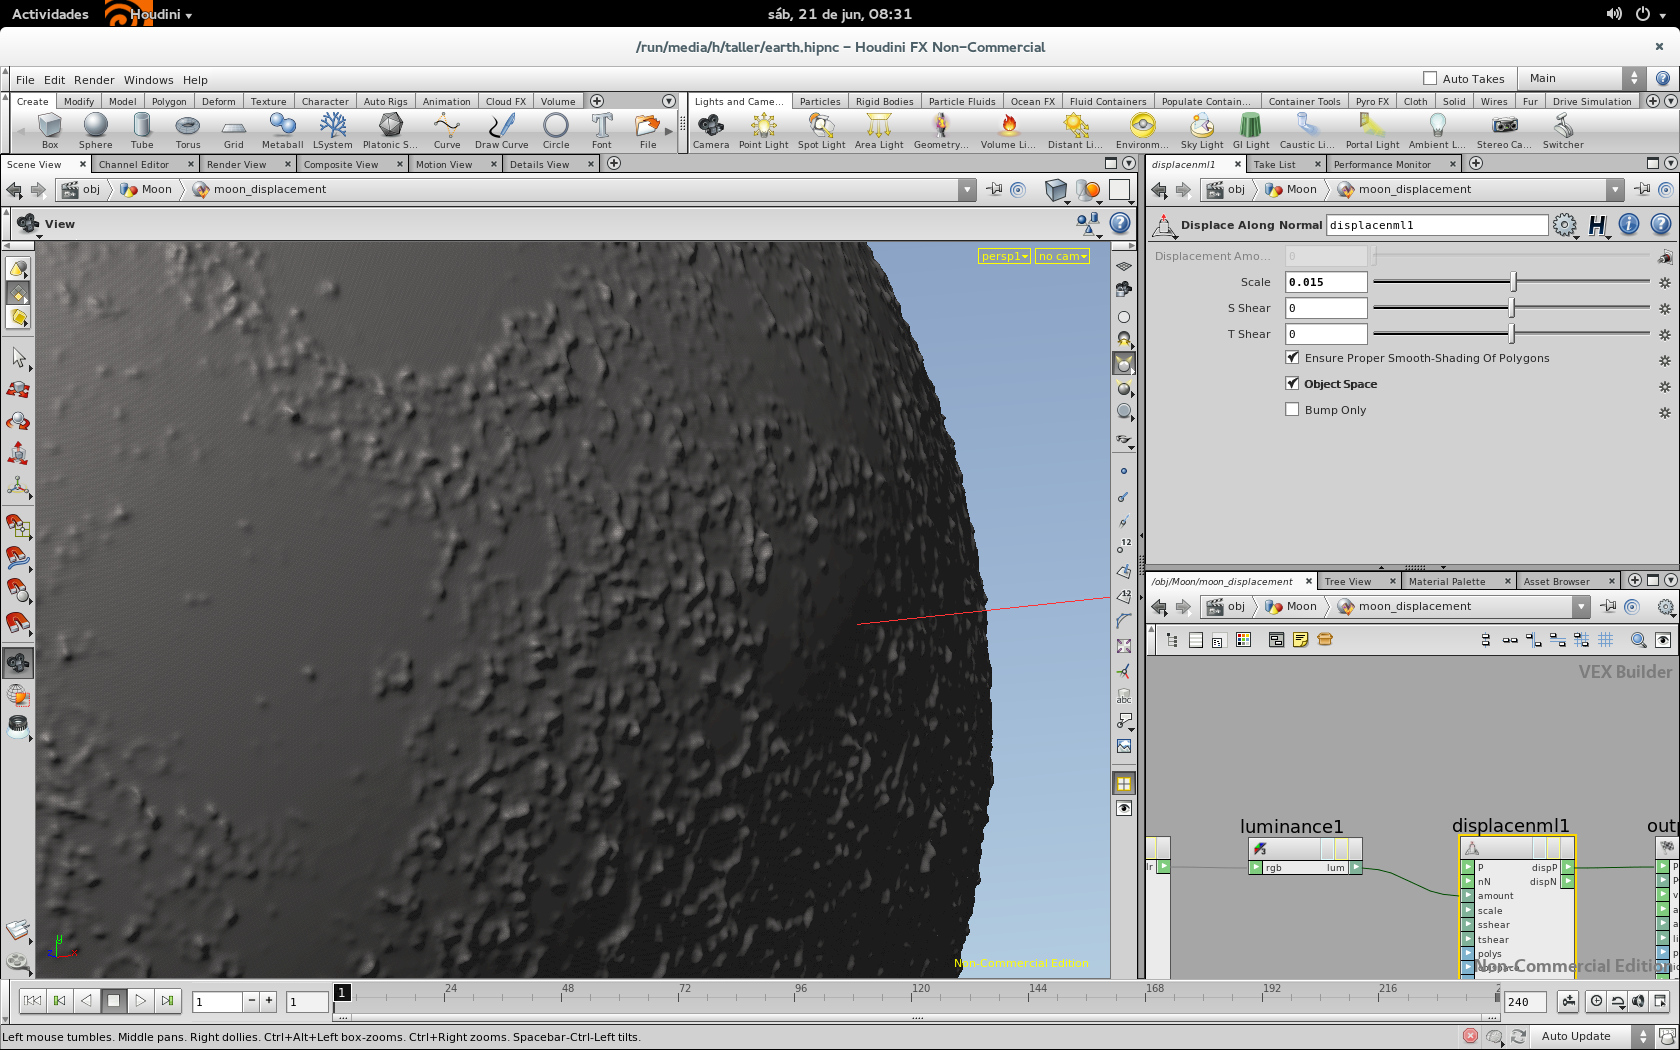Viewport: 1680px width, 1050px height.
Task: Expand the no cam camera menu
Action: click(x=1062, y=256)
